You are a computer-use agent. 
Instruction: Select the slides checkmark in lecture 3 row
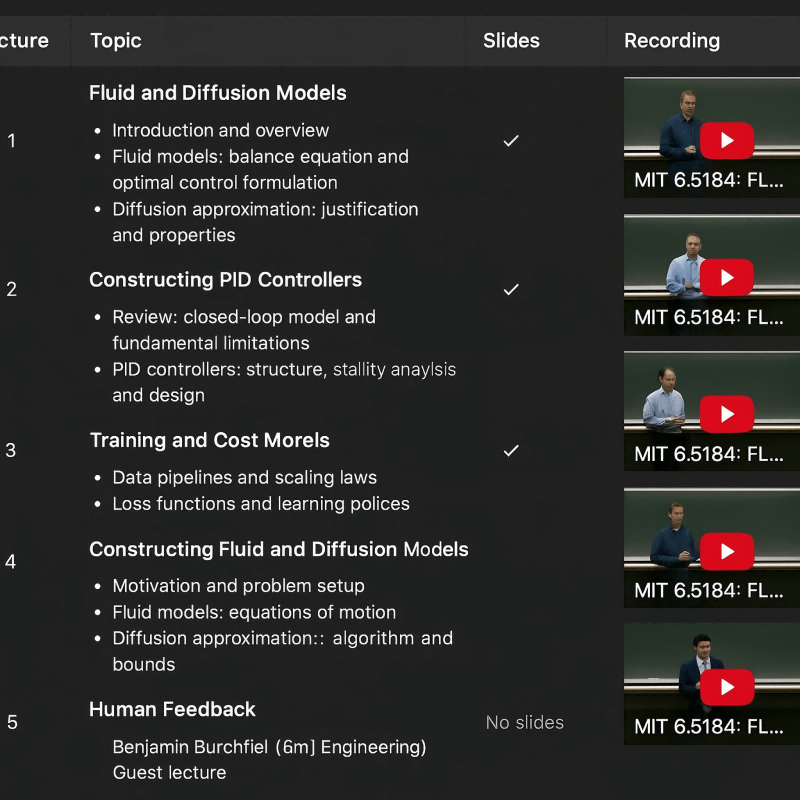(511, 450)
